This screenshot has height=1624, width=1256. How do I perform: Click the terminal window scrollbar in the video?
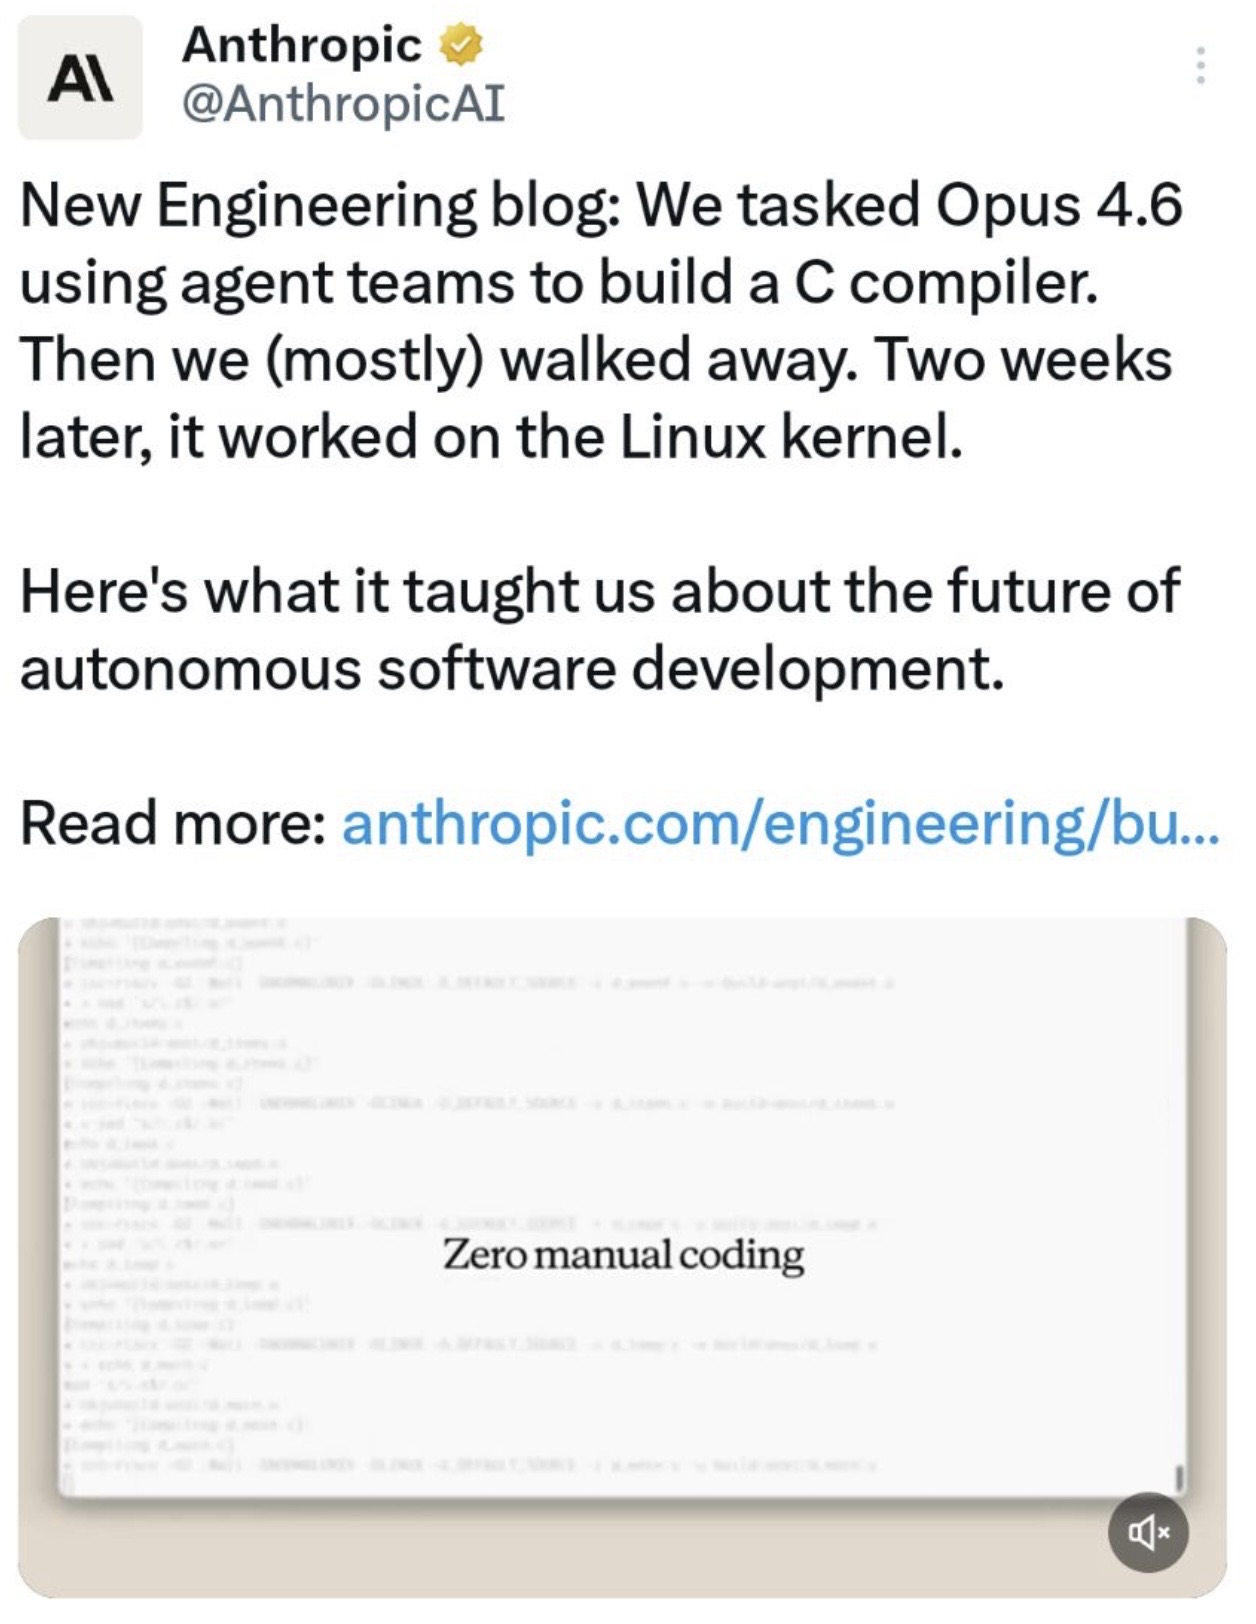1179,1476
